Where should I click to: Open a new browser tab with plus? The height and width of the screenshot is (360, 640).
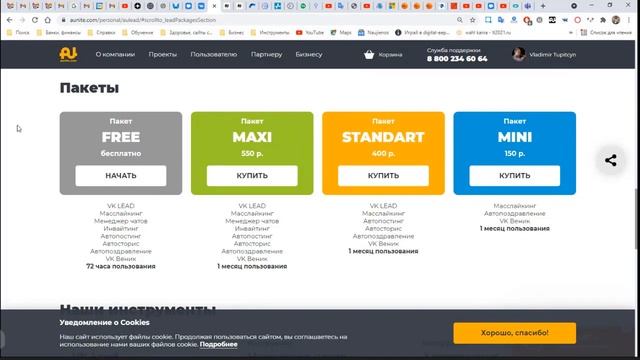pos(543,6)
